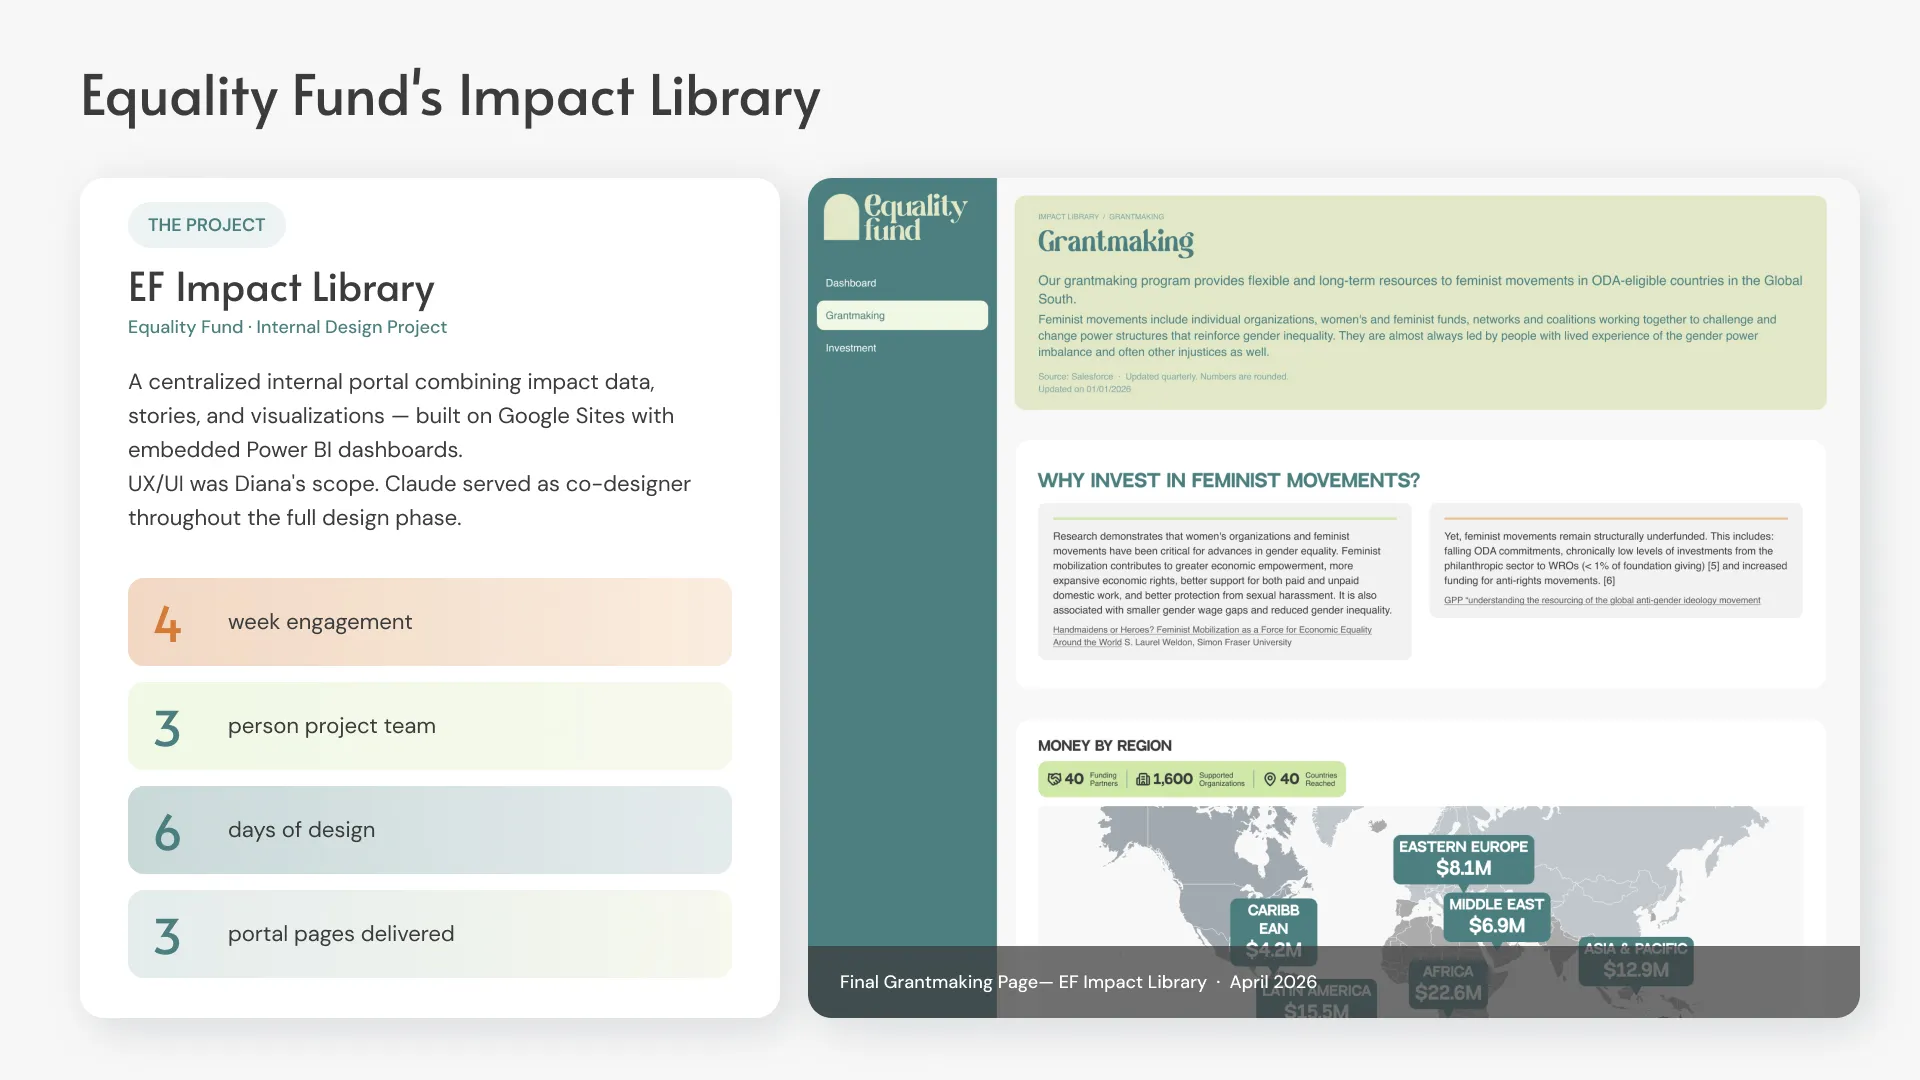
Task: Click the EF Impact Library title
Action: tap(281, 288)
